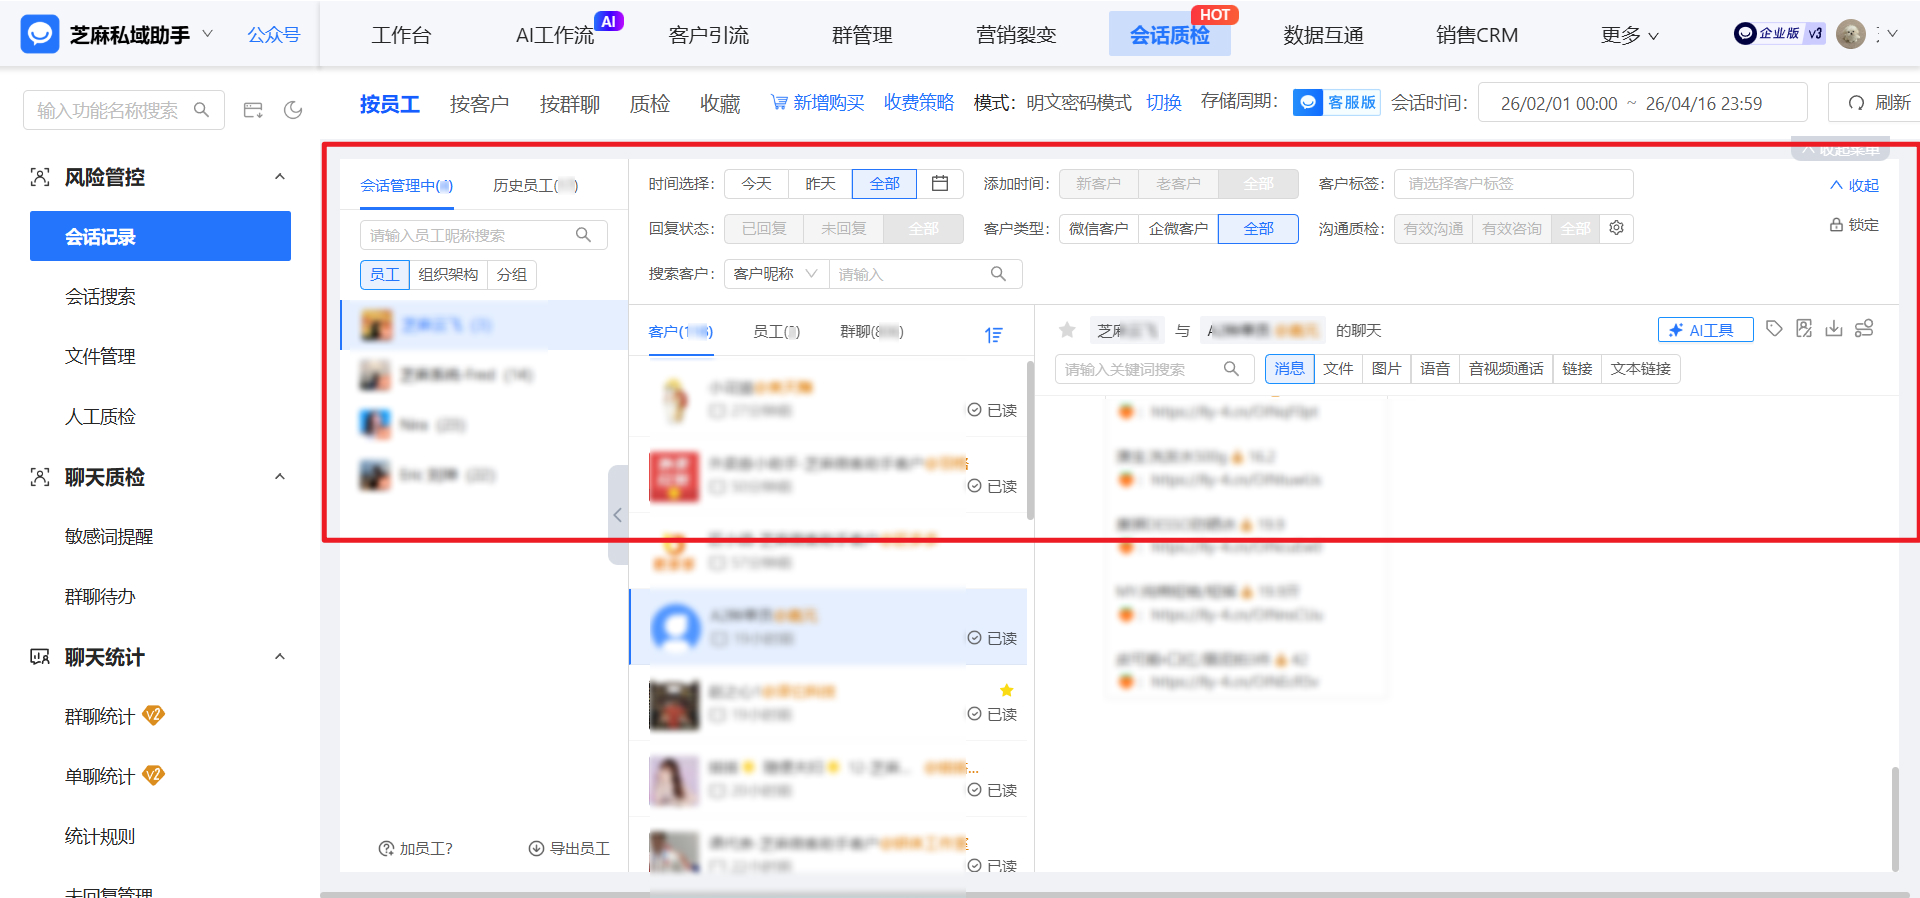Switch to the 收藏 view
Screen dimensions: 1920x898
click(x=719, y=104)
